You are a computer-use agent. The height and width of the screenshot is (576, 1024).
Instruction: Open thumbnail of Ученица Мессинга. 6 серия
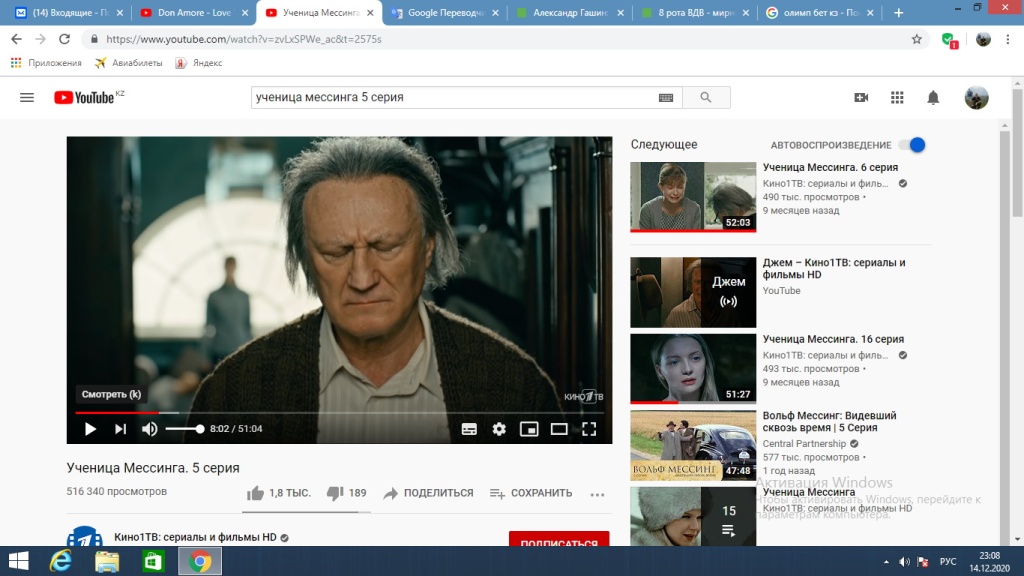(693, 197)
